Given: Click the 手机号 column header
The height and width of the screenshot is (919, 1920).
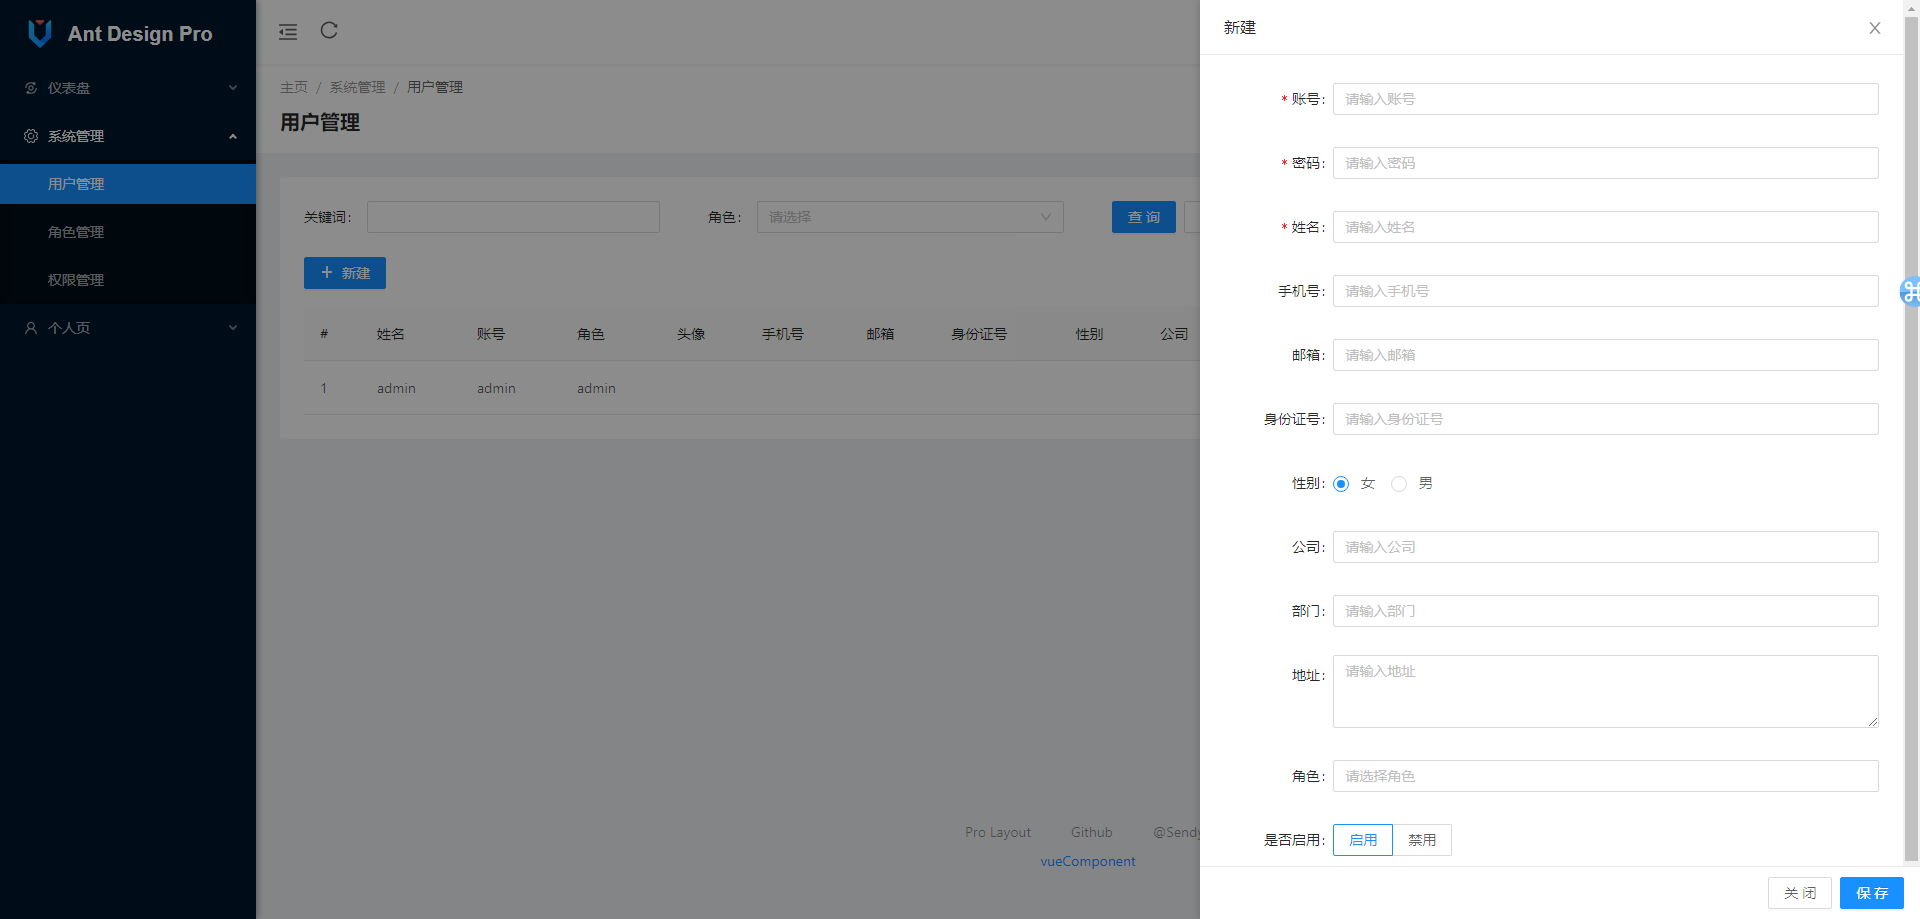Looking at the screenshot, I should point(783,334).
